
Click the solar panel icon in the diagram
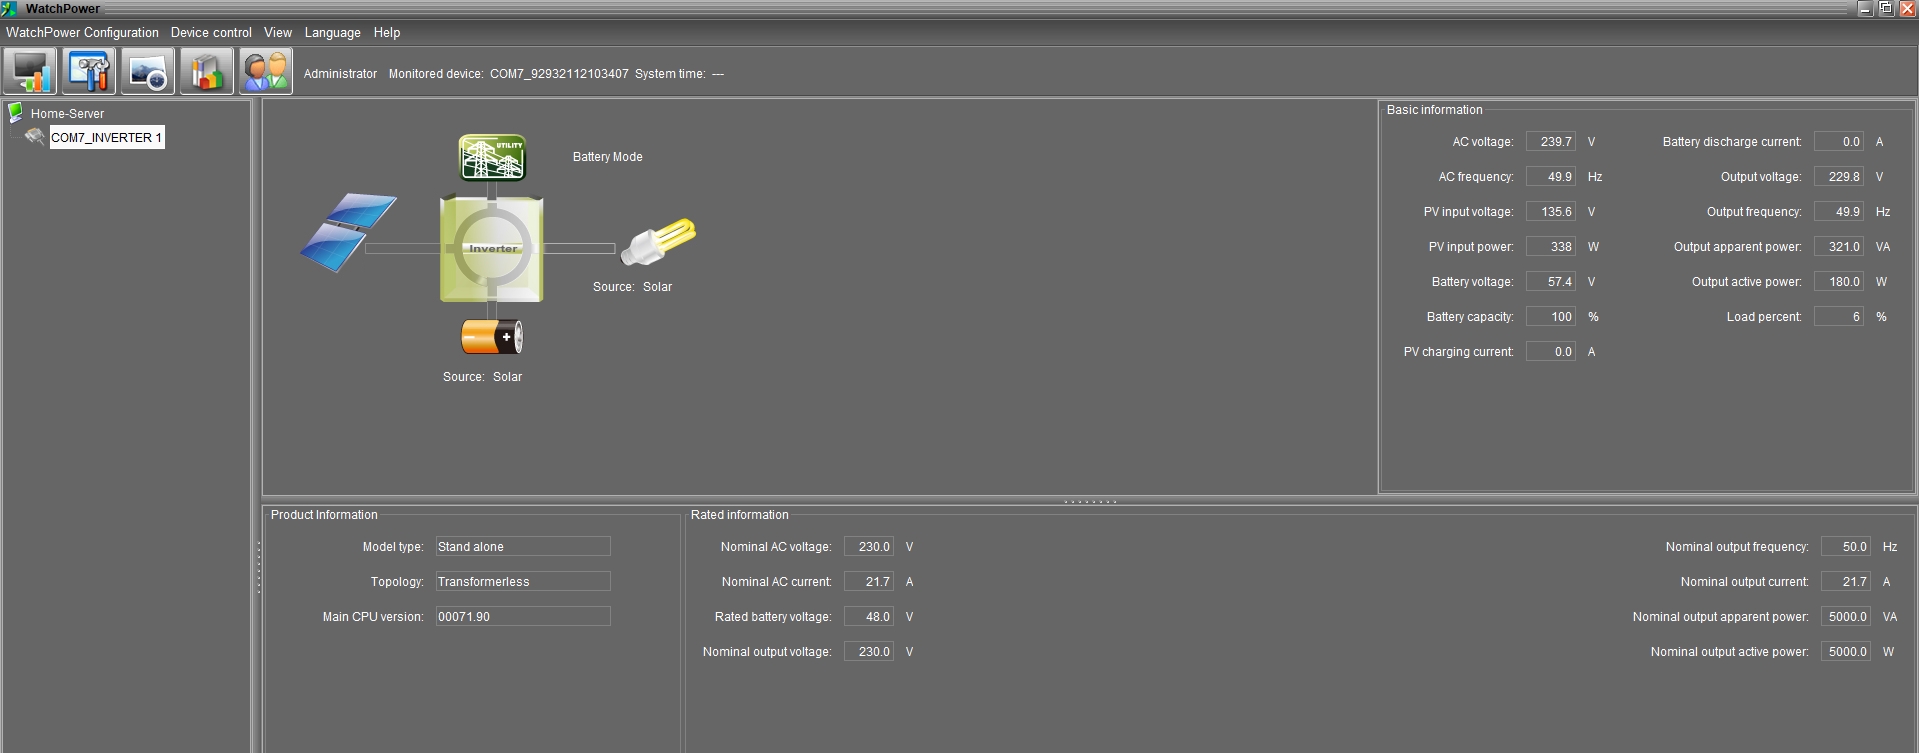coord(348,232)
